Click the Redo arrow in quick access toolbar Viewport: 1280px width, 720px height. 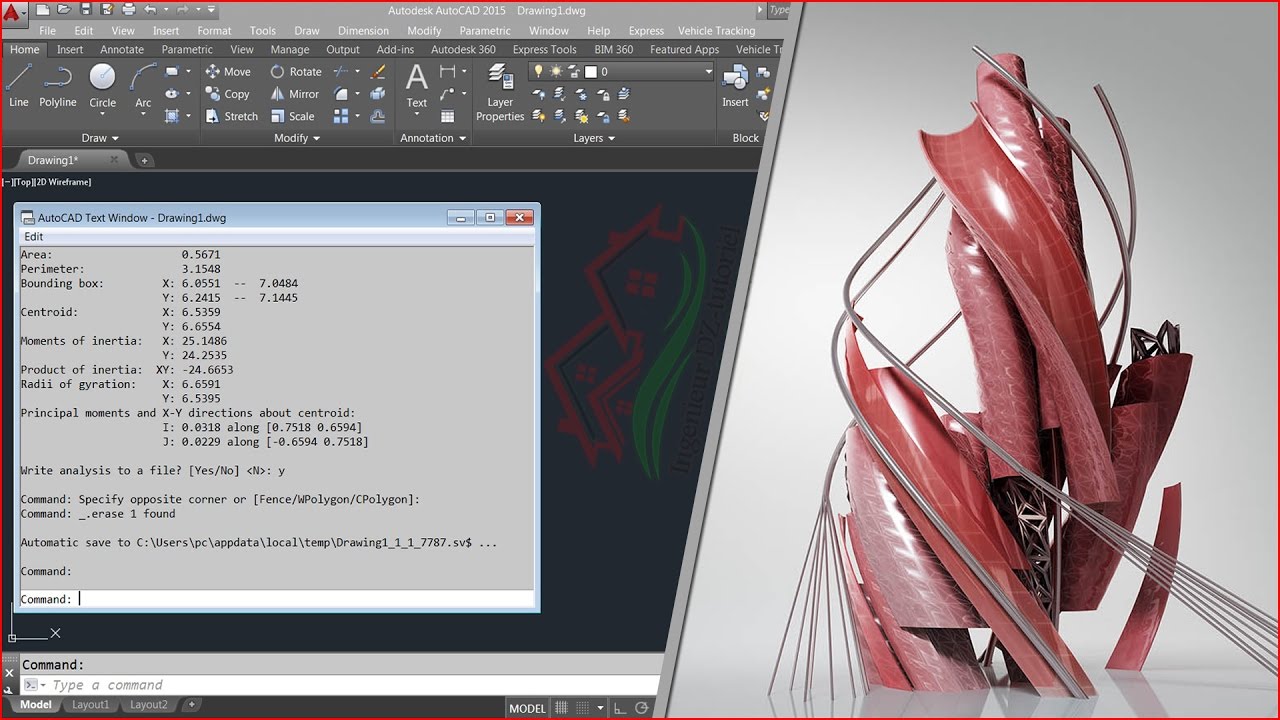[x=181, y=10]
